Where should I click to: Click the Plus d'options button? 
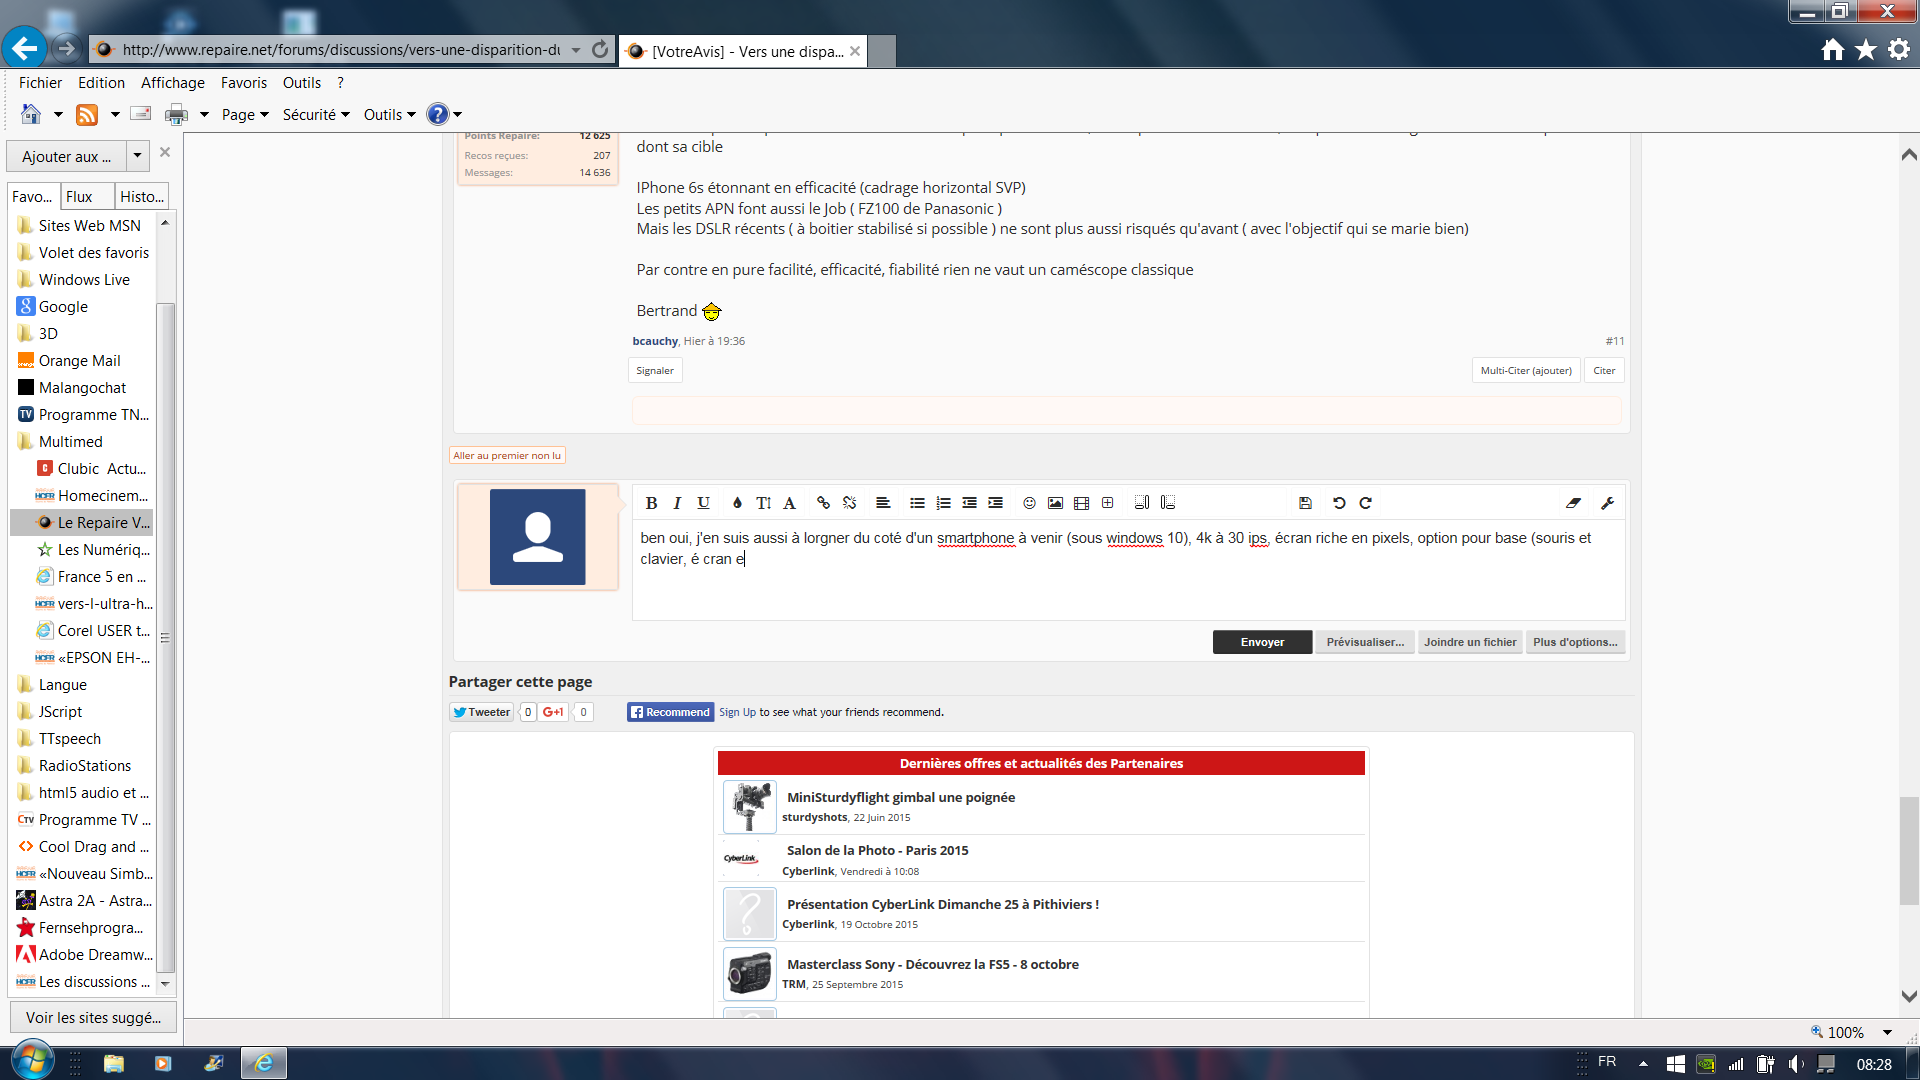click(1575, 642)
